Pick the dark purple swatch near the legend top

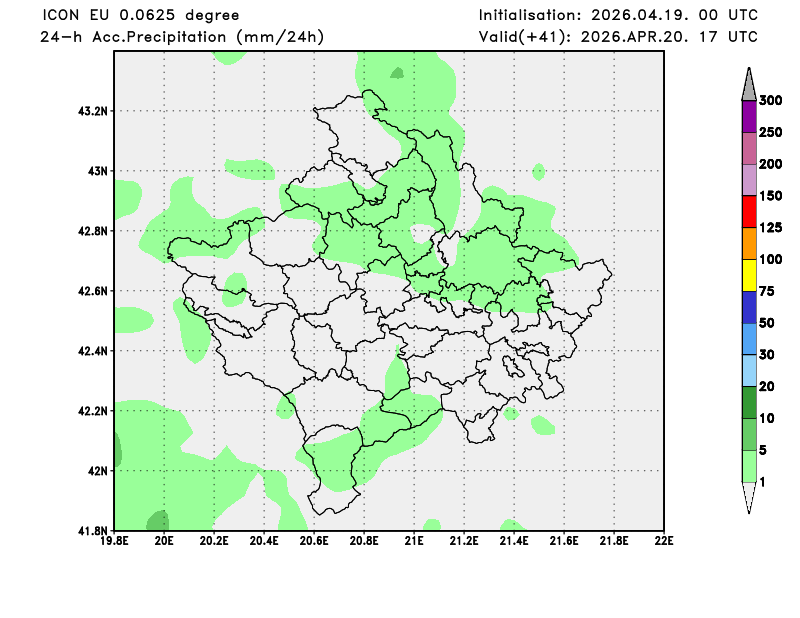(748, 117)
